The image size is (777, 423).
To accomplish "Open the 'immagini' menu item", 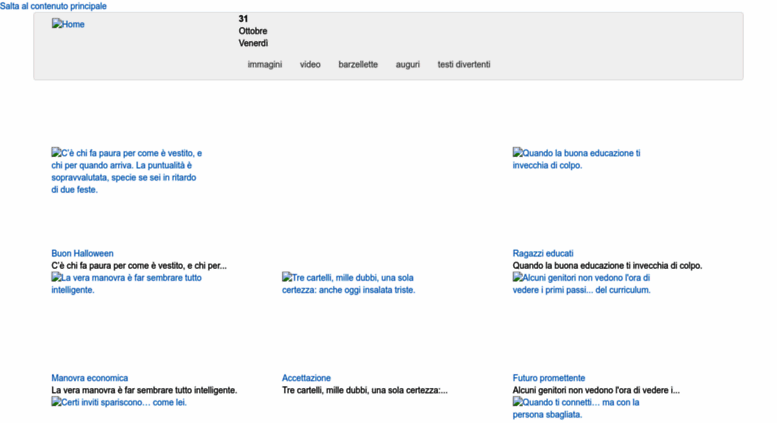I will [x=265, y=65].
